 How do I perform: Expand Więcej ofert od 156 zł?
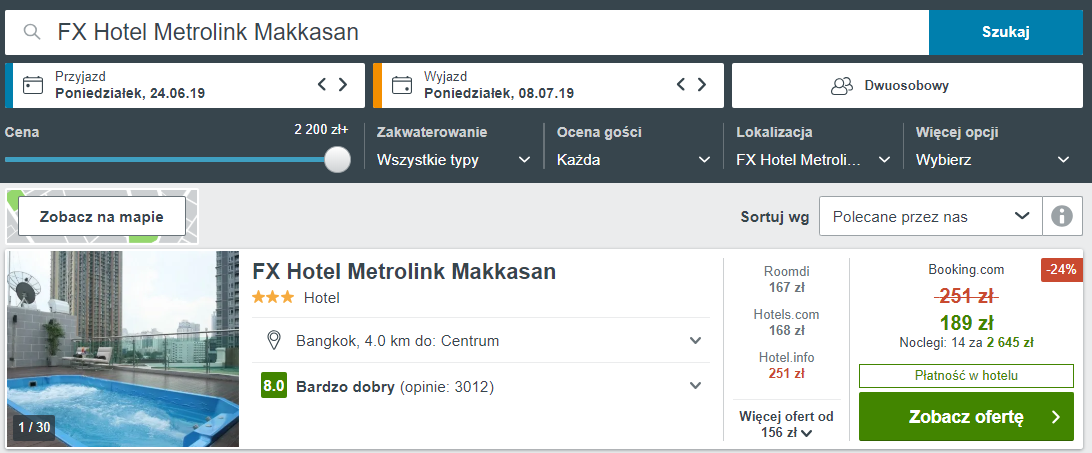click(786, 424)
